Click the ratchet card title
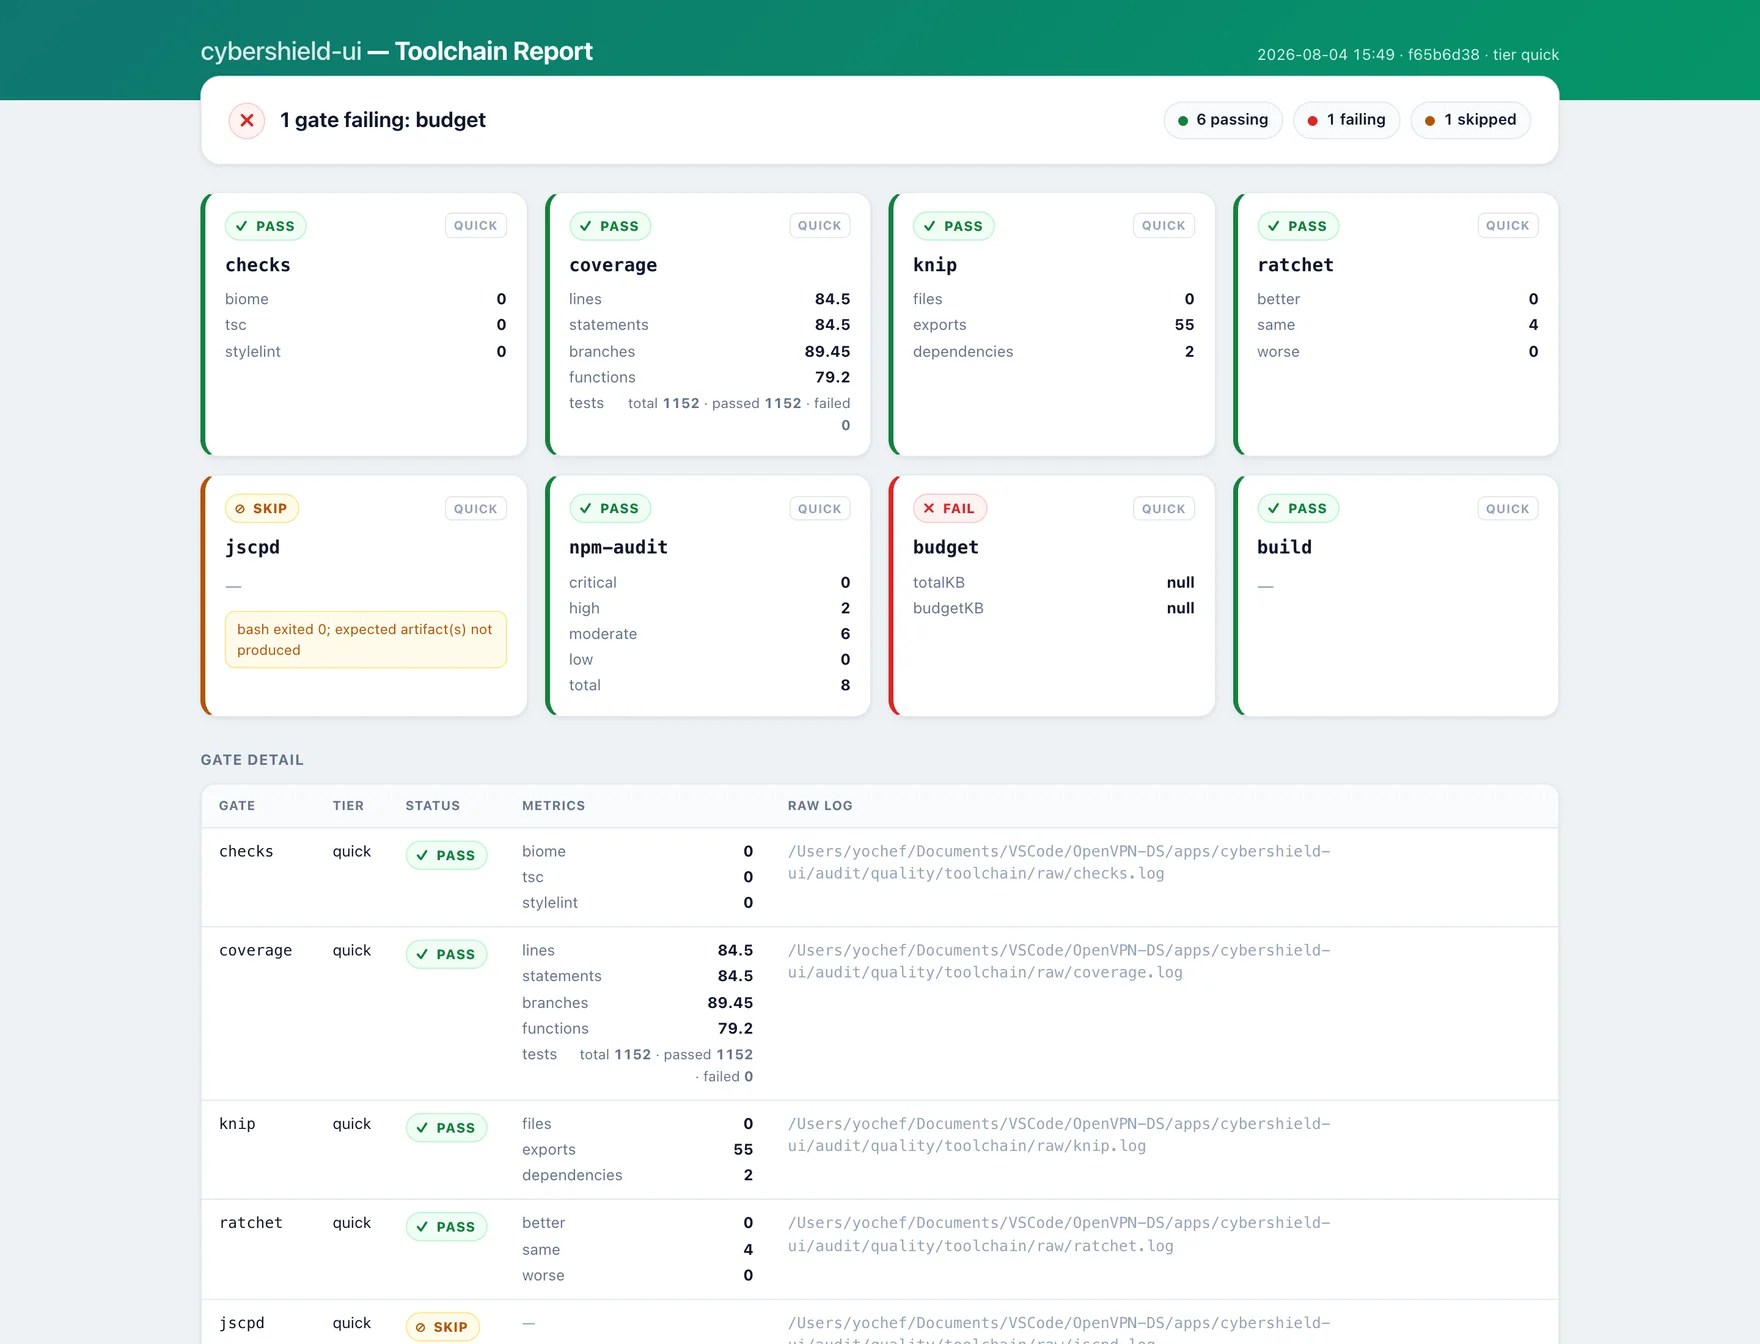Image resolution: width=1760 pixels, height=1344 pixels. point(1295,265)
